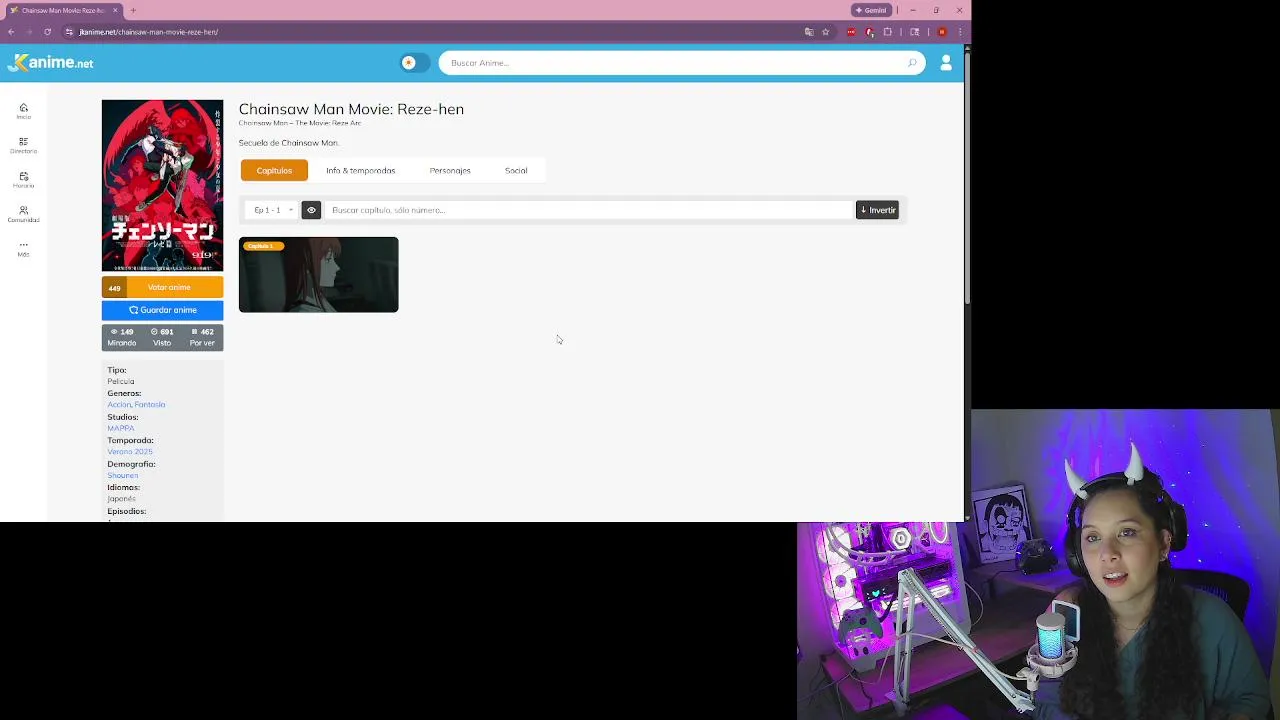Viewport: 1280px width, 720px height.
Task: Switch to the Info & temporadas tab
Action: 360,170
